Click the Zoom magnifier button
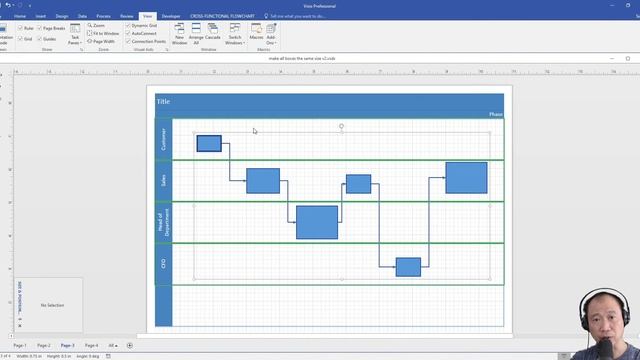The image size is (640, 360). (96, 25)
